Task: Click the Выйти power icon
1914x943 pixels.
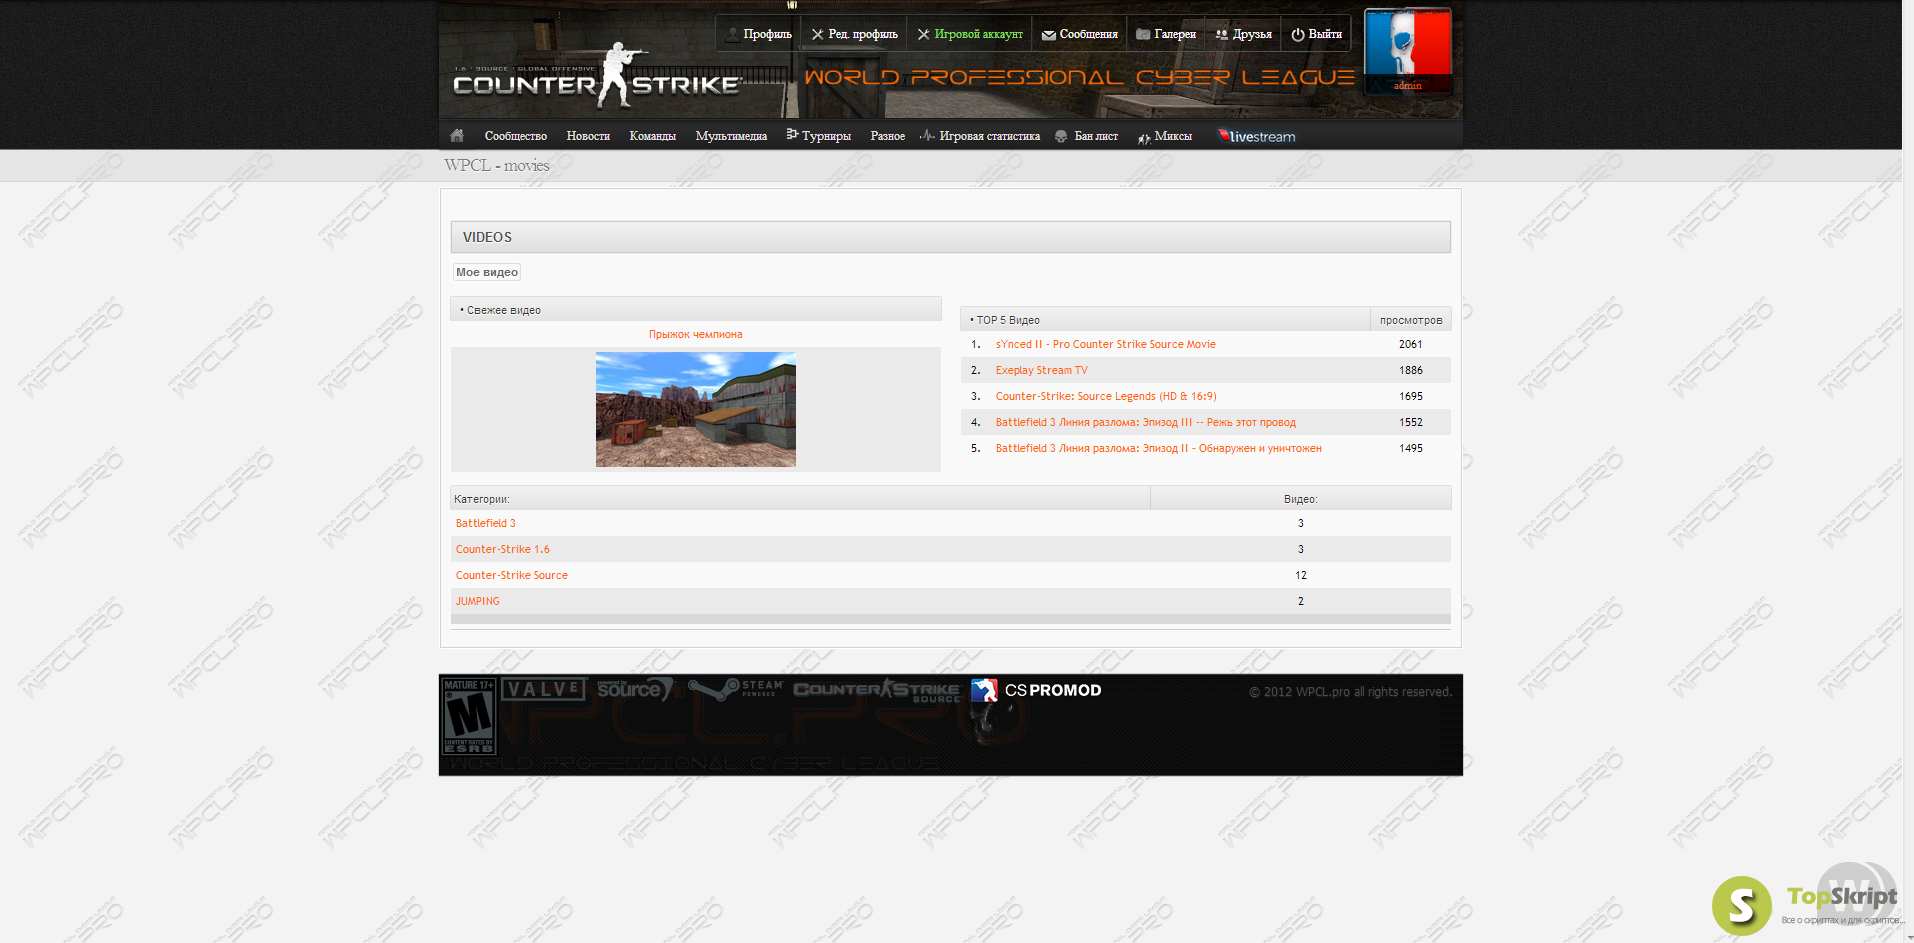Action: pos(1298,34)
